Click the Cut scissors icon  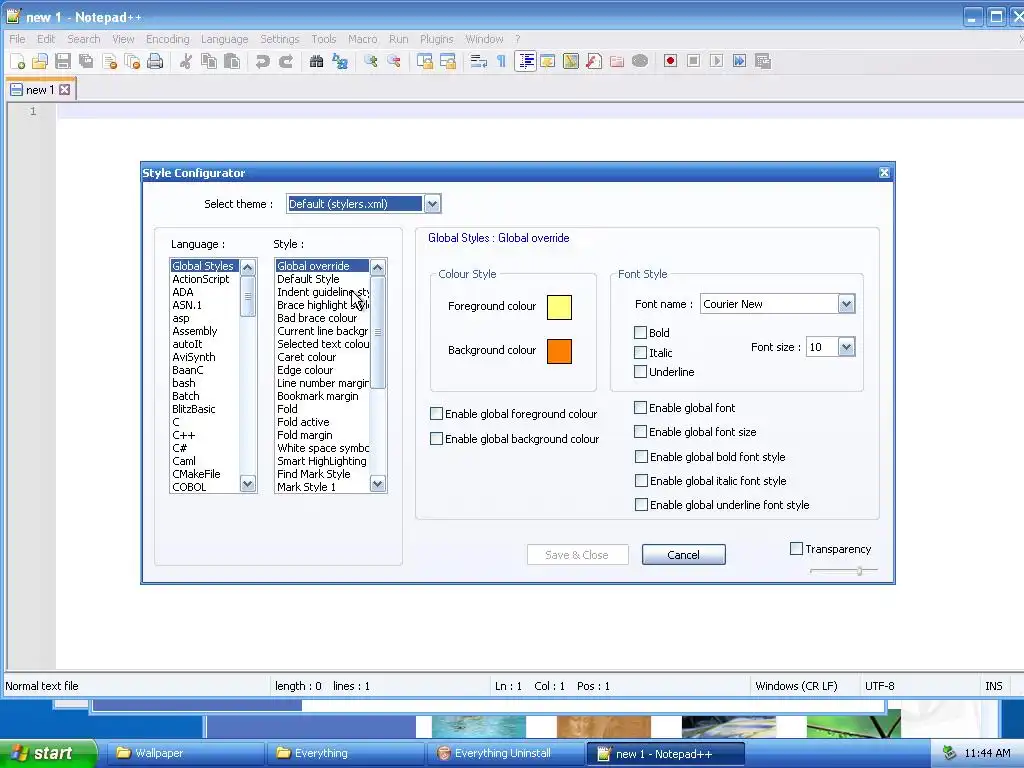tap(186, 61)
